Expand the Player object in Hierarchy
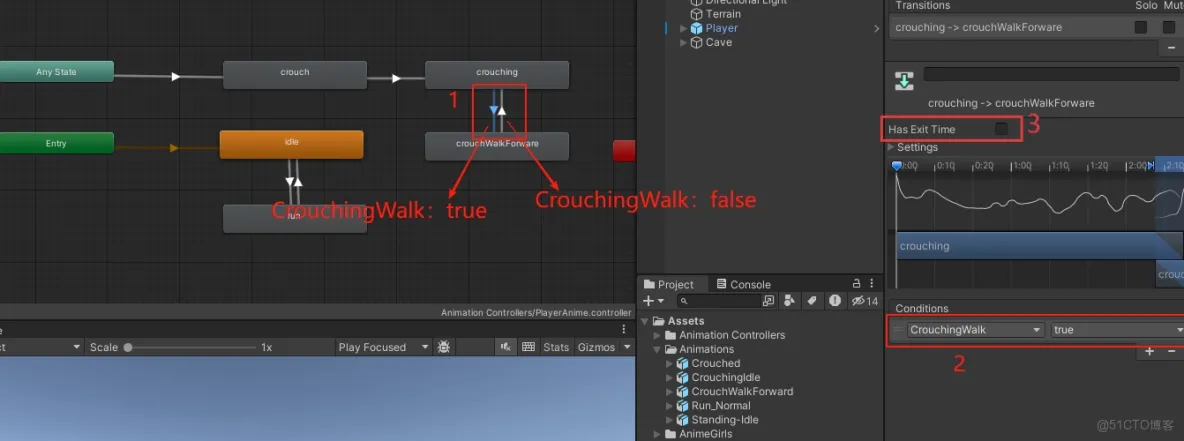The width and height of the screenshot is (1184, 441). (683, 28)
